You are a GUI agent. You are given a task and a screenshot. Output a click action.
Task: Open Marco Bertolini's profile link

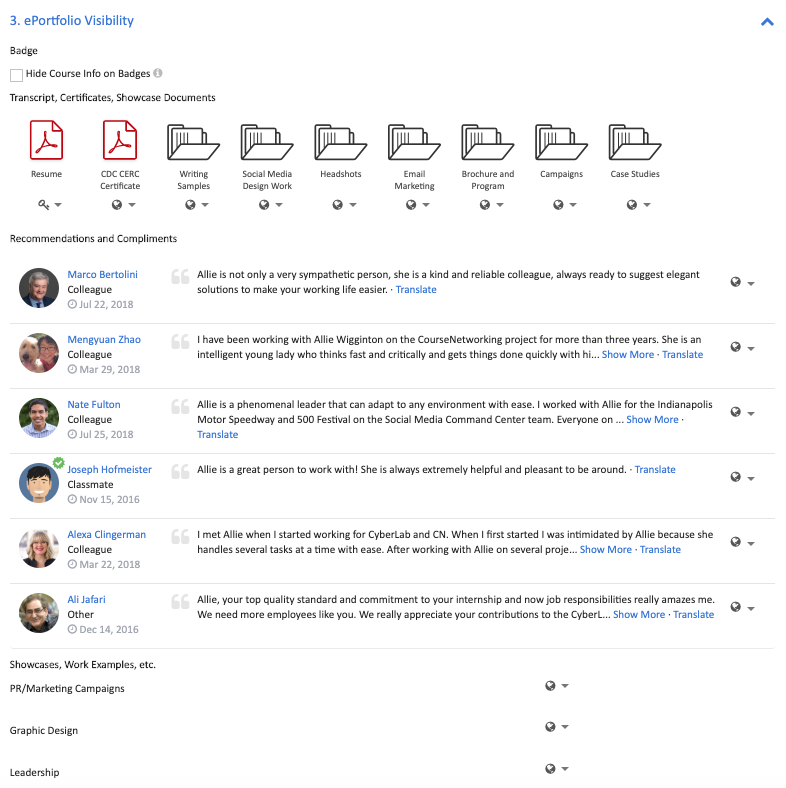(x=103, y=274)
